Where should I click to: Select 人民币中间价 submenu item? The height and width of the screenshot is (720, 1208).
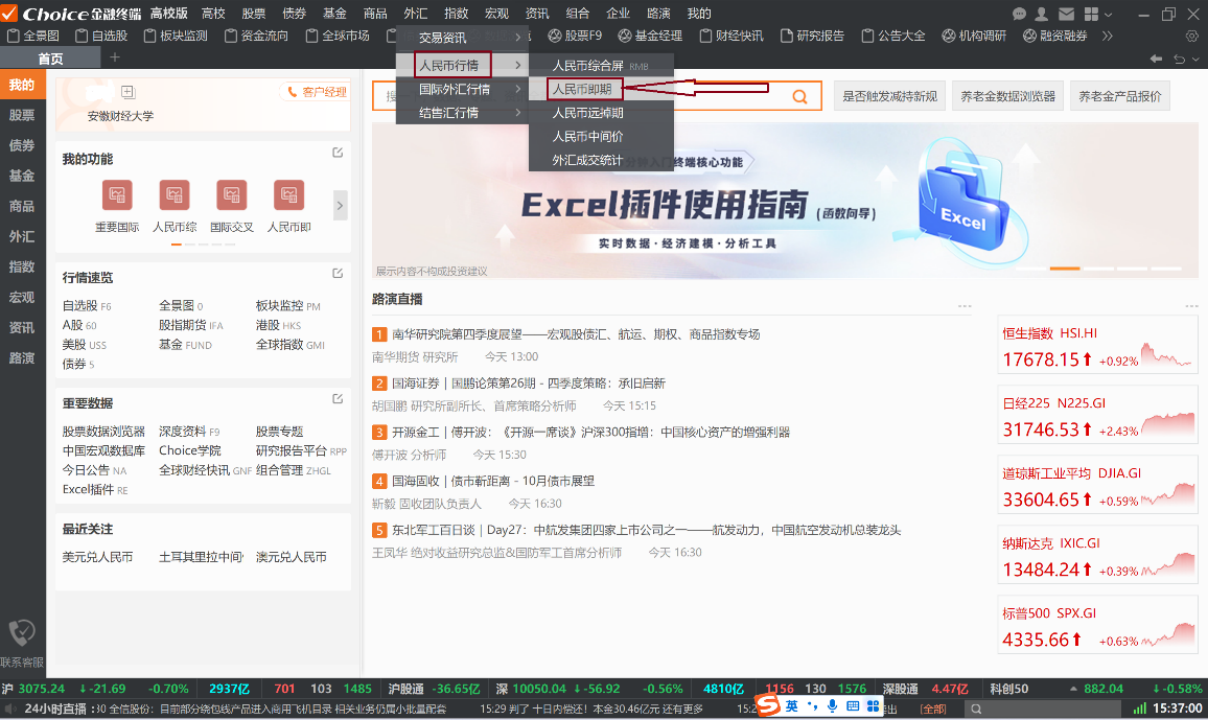[x=601, y=136]
